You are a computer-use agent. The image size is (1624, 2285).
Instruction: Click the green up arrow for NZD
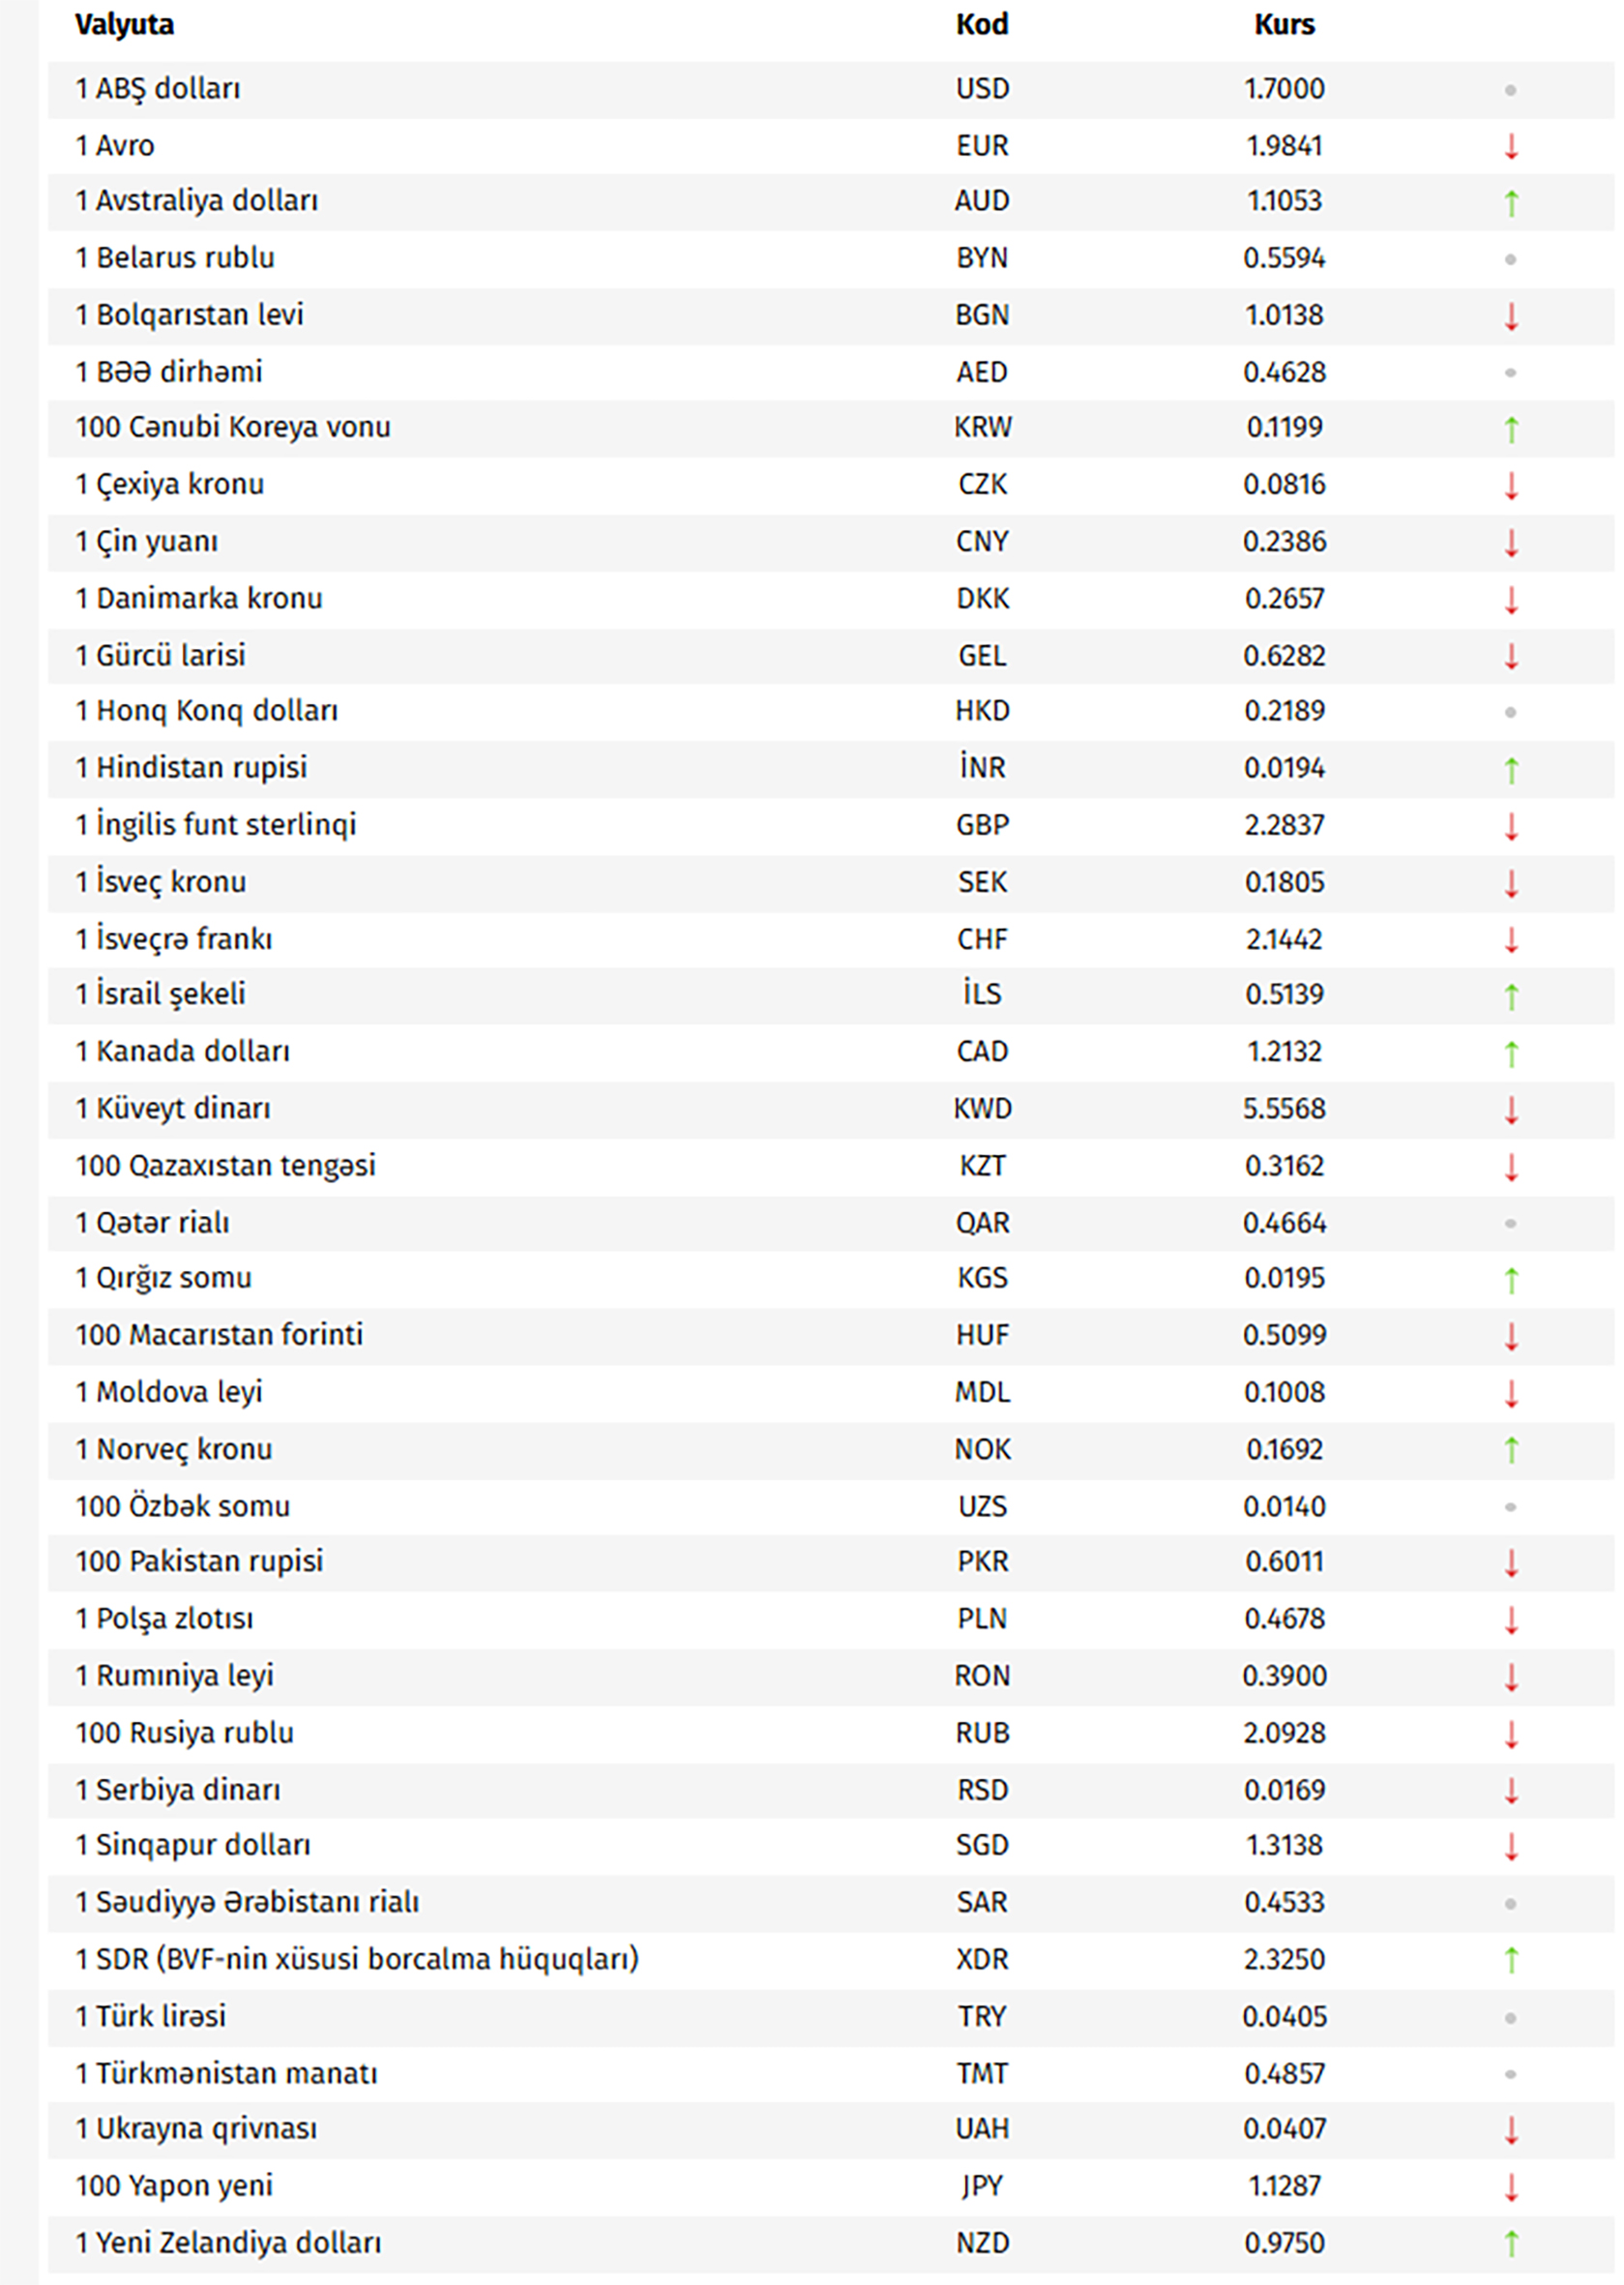[x=1511, y=2244]
